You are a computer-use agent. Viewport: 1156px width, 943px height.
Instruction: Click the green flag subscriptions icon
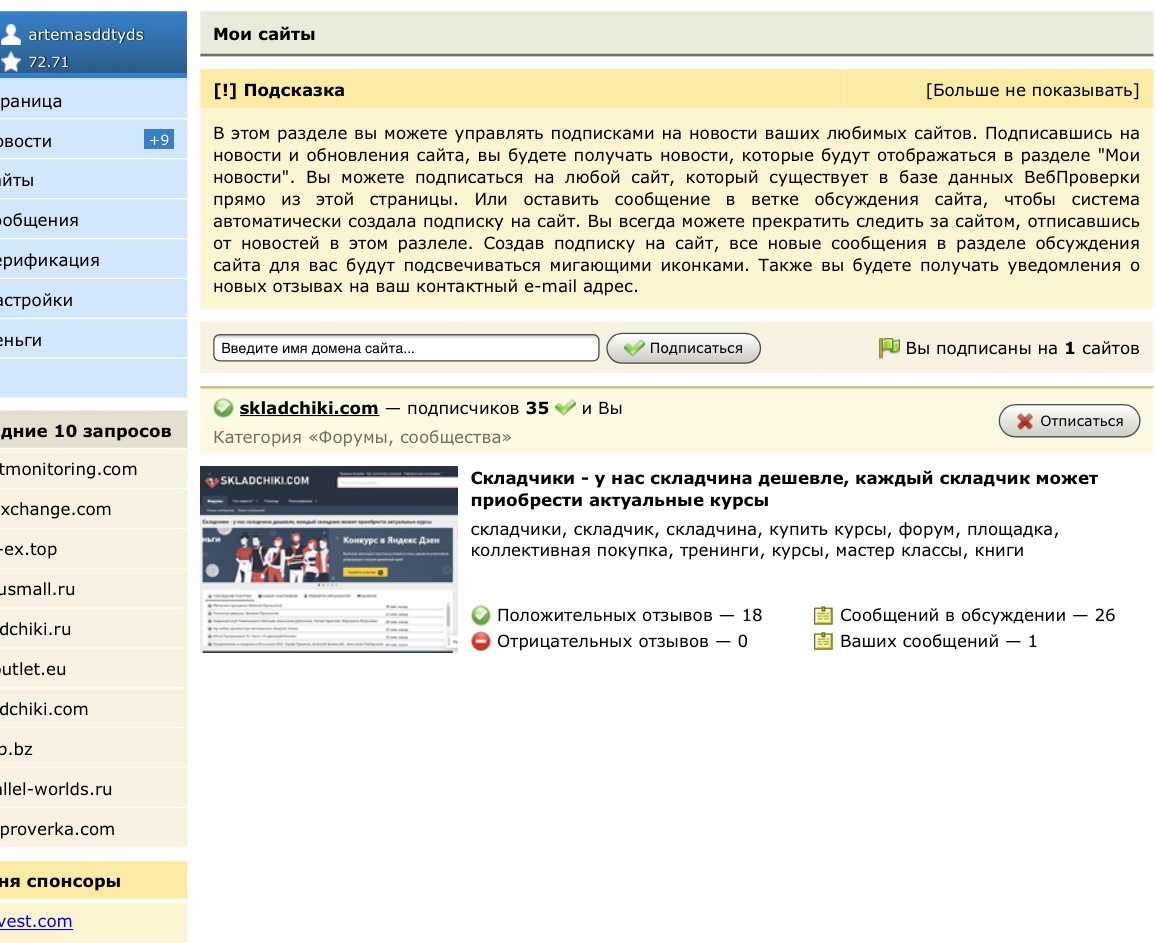click(x=889, y=348)
